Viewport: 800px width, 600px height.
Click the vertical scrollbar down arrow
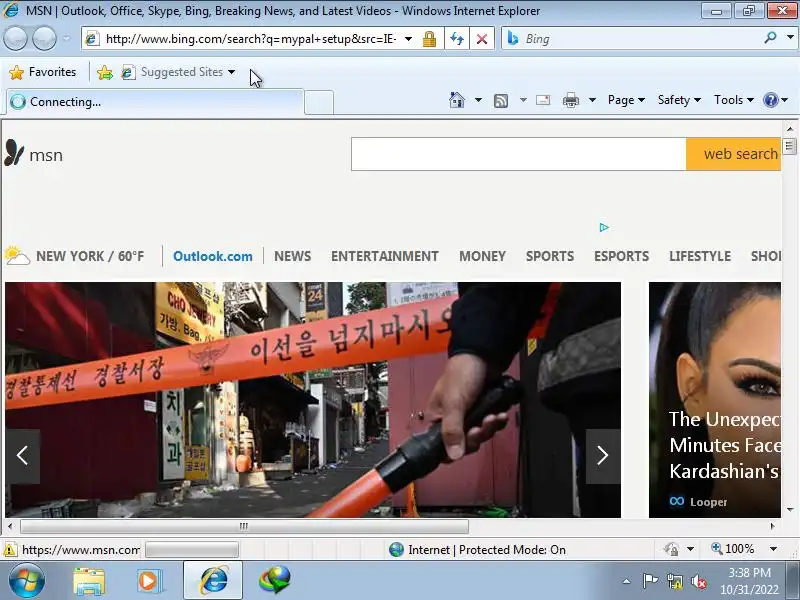click(790, 509)
